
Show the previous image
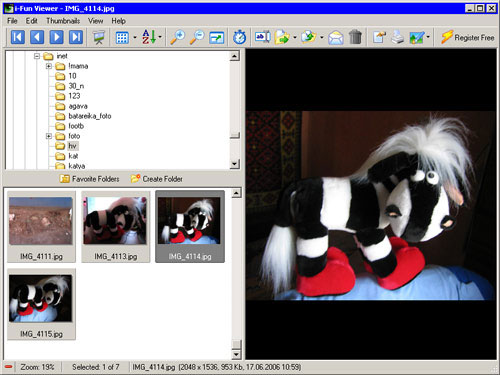37,37
